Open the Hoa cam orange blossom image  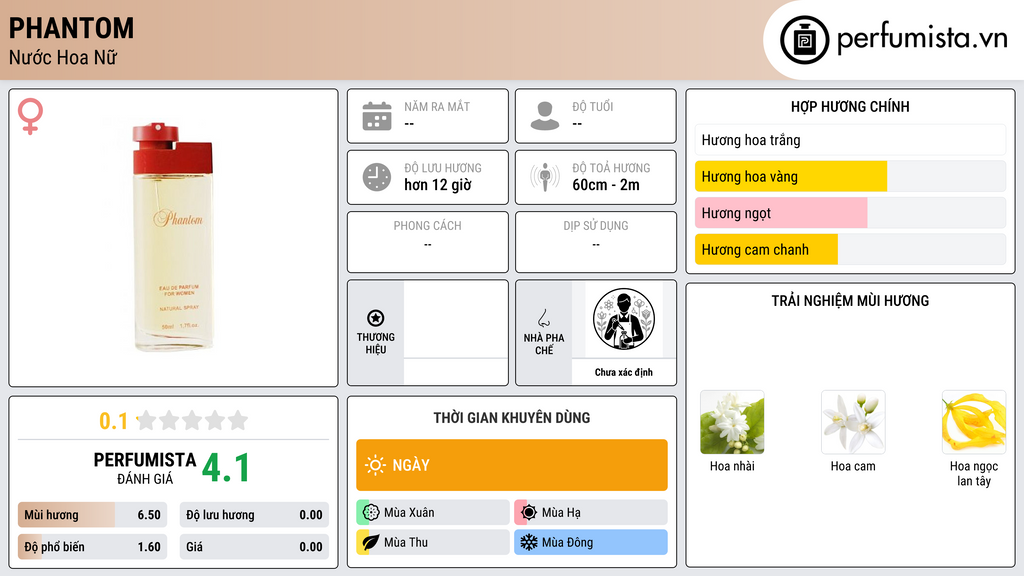pos(853,423)
